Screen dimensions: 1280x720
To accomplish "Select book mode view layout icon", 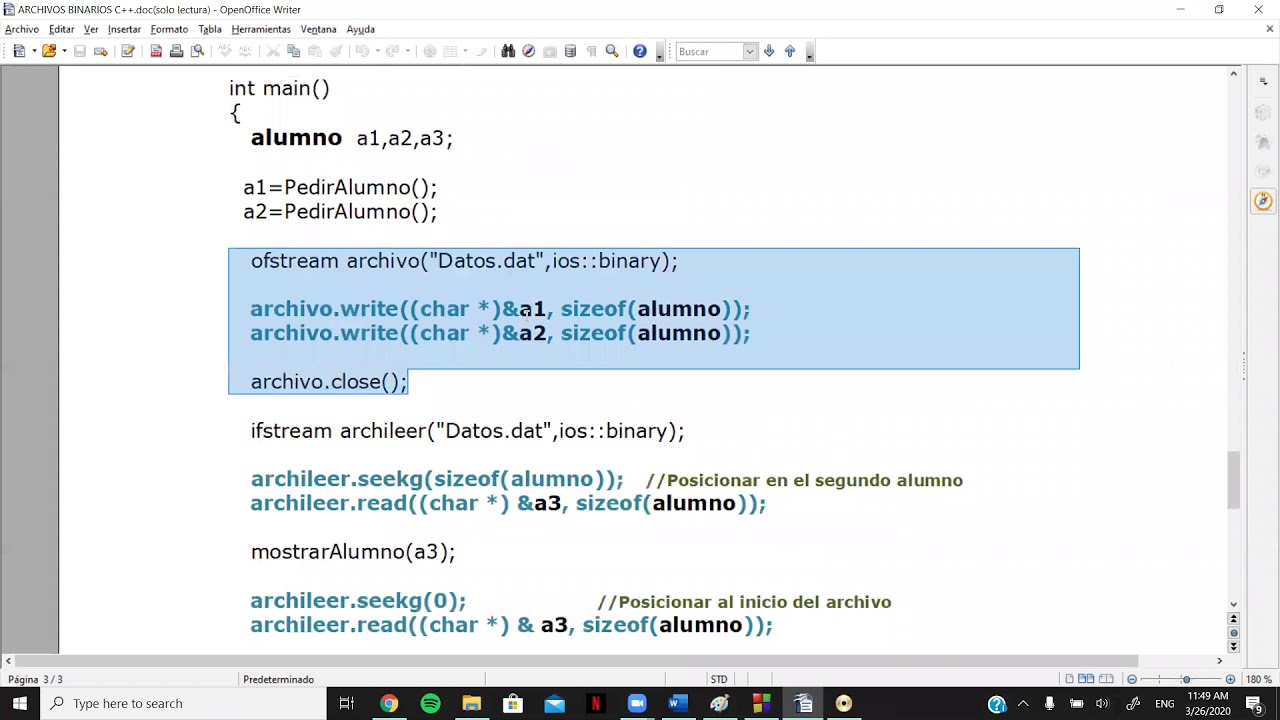I will 1104,679.
